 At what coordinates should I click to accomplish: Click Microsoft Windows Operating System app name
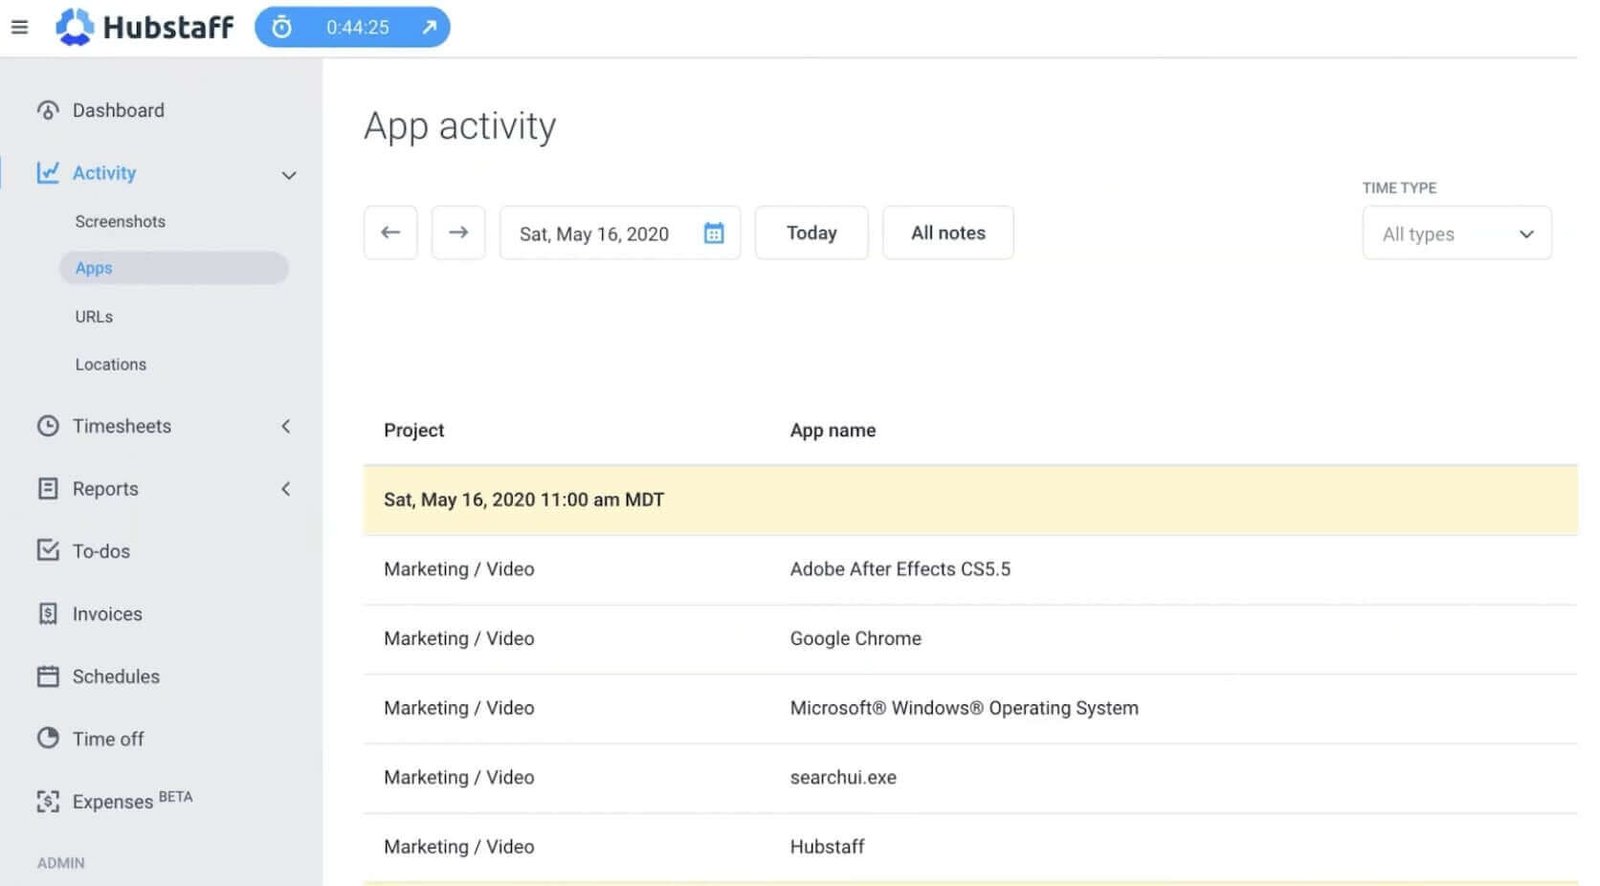coord(964,708)
